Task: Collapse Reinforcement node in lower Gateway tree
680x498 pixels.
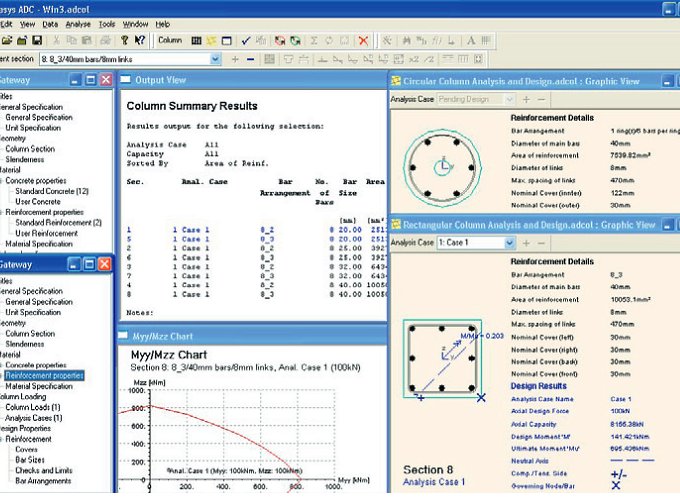Action: 2,439
